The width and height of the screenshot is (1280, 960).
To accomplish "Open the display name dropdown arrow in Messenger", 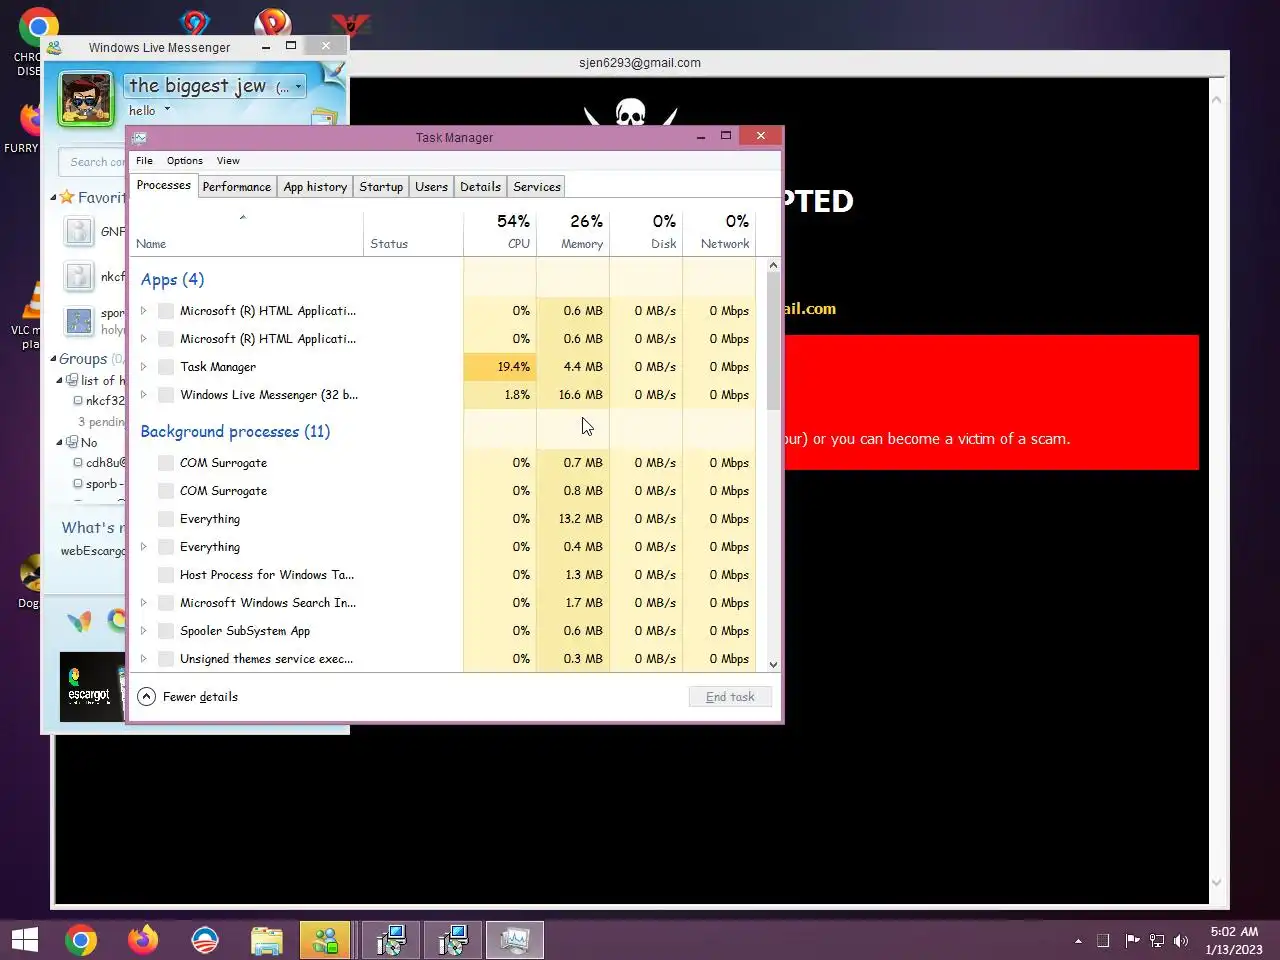I will 298,87.
